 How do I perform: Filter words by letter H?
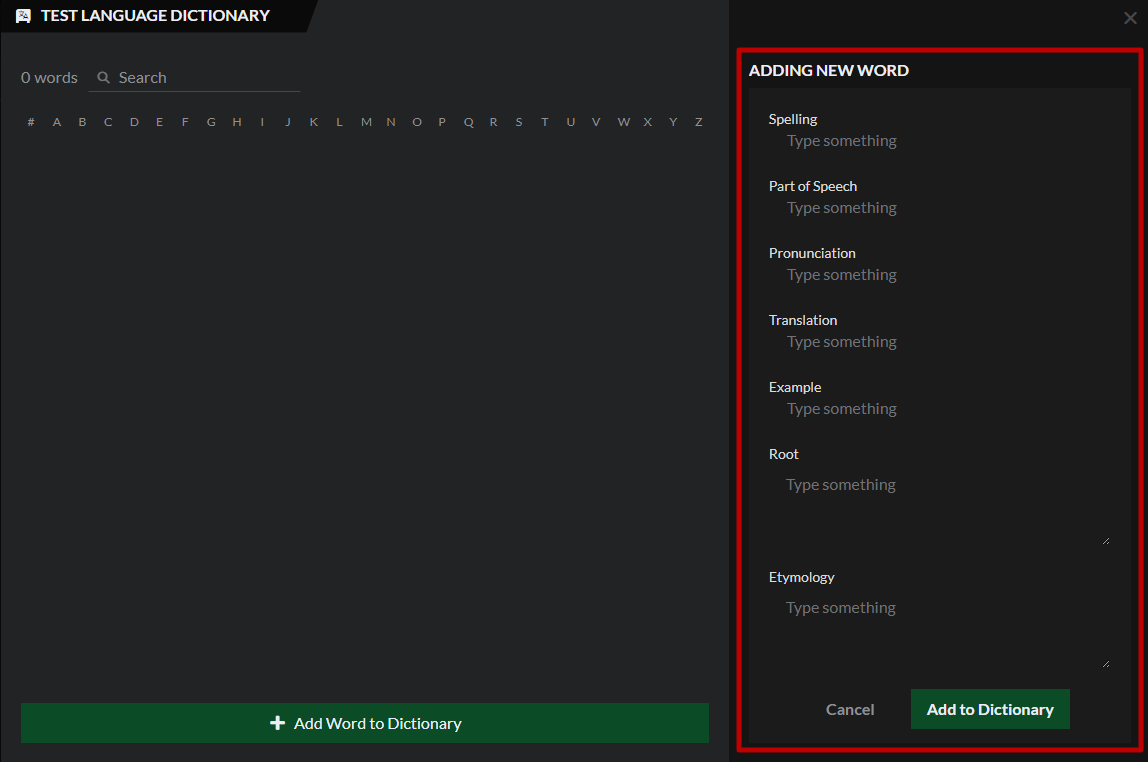coord(236,122)
